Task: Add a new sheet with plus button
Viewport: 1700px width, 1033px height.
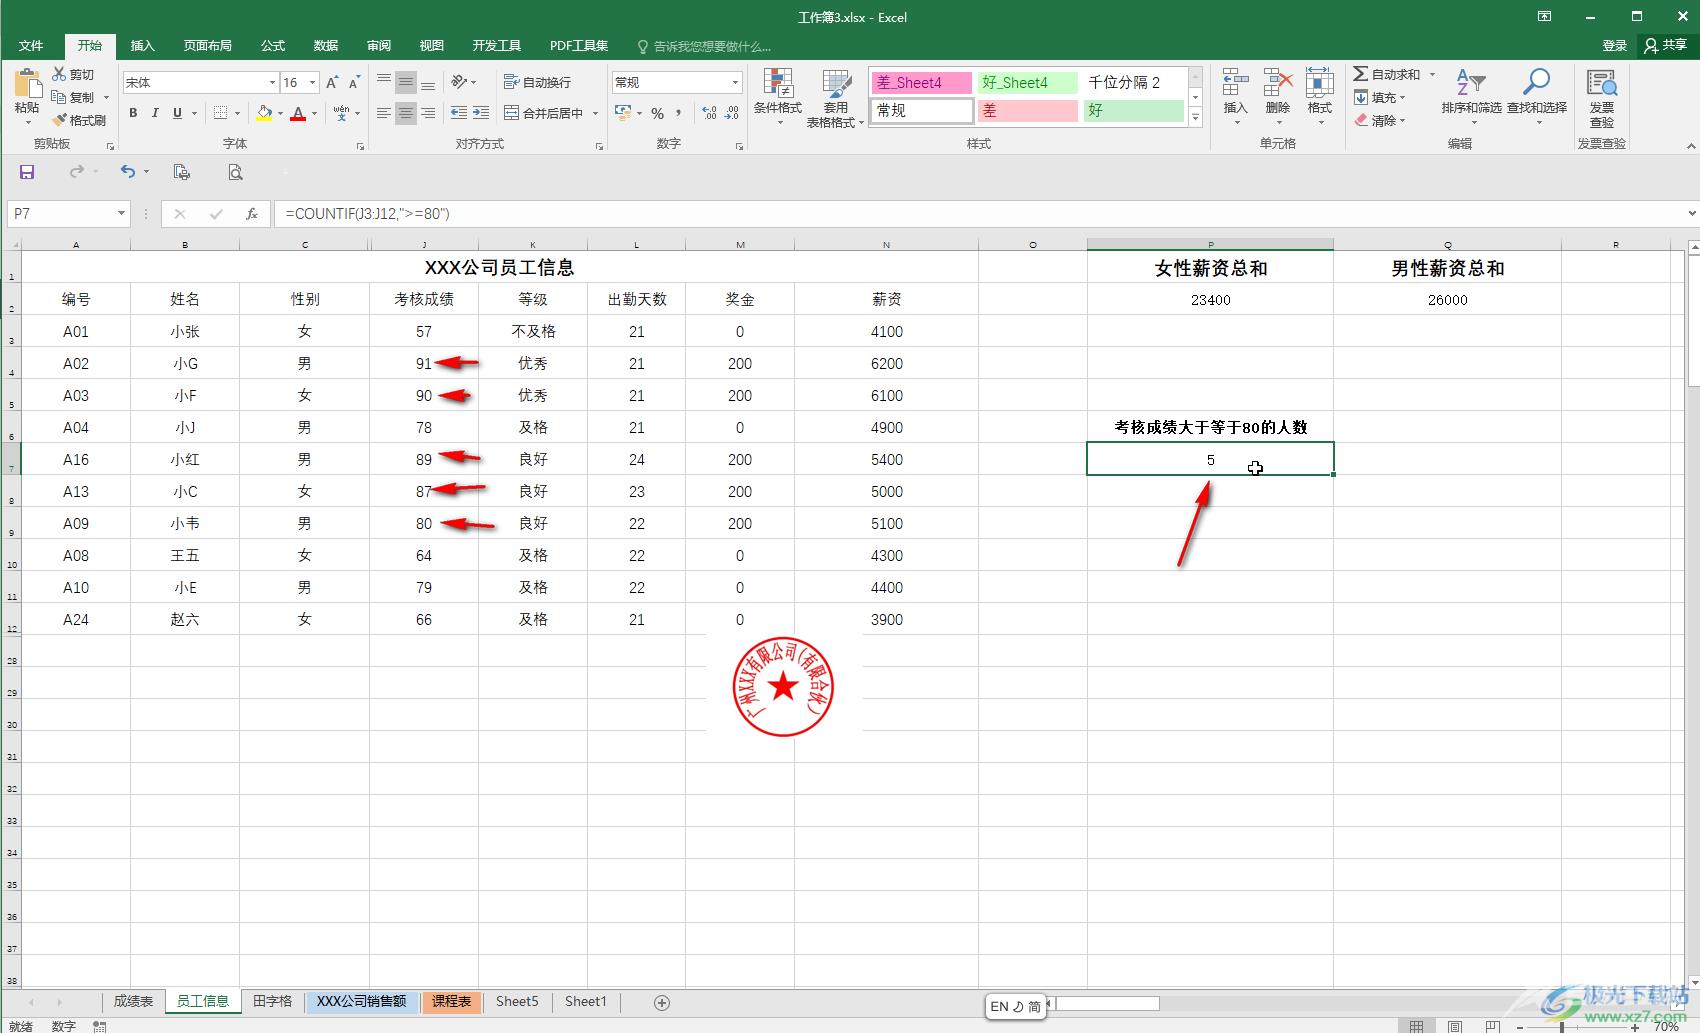Action: coord(661,1002)
